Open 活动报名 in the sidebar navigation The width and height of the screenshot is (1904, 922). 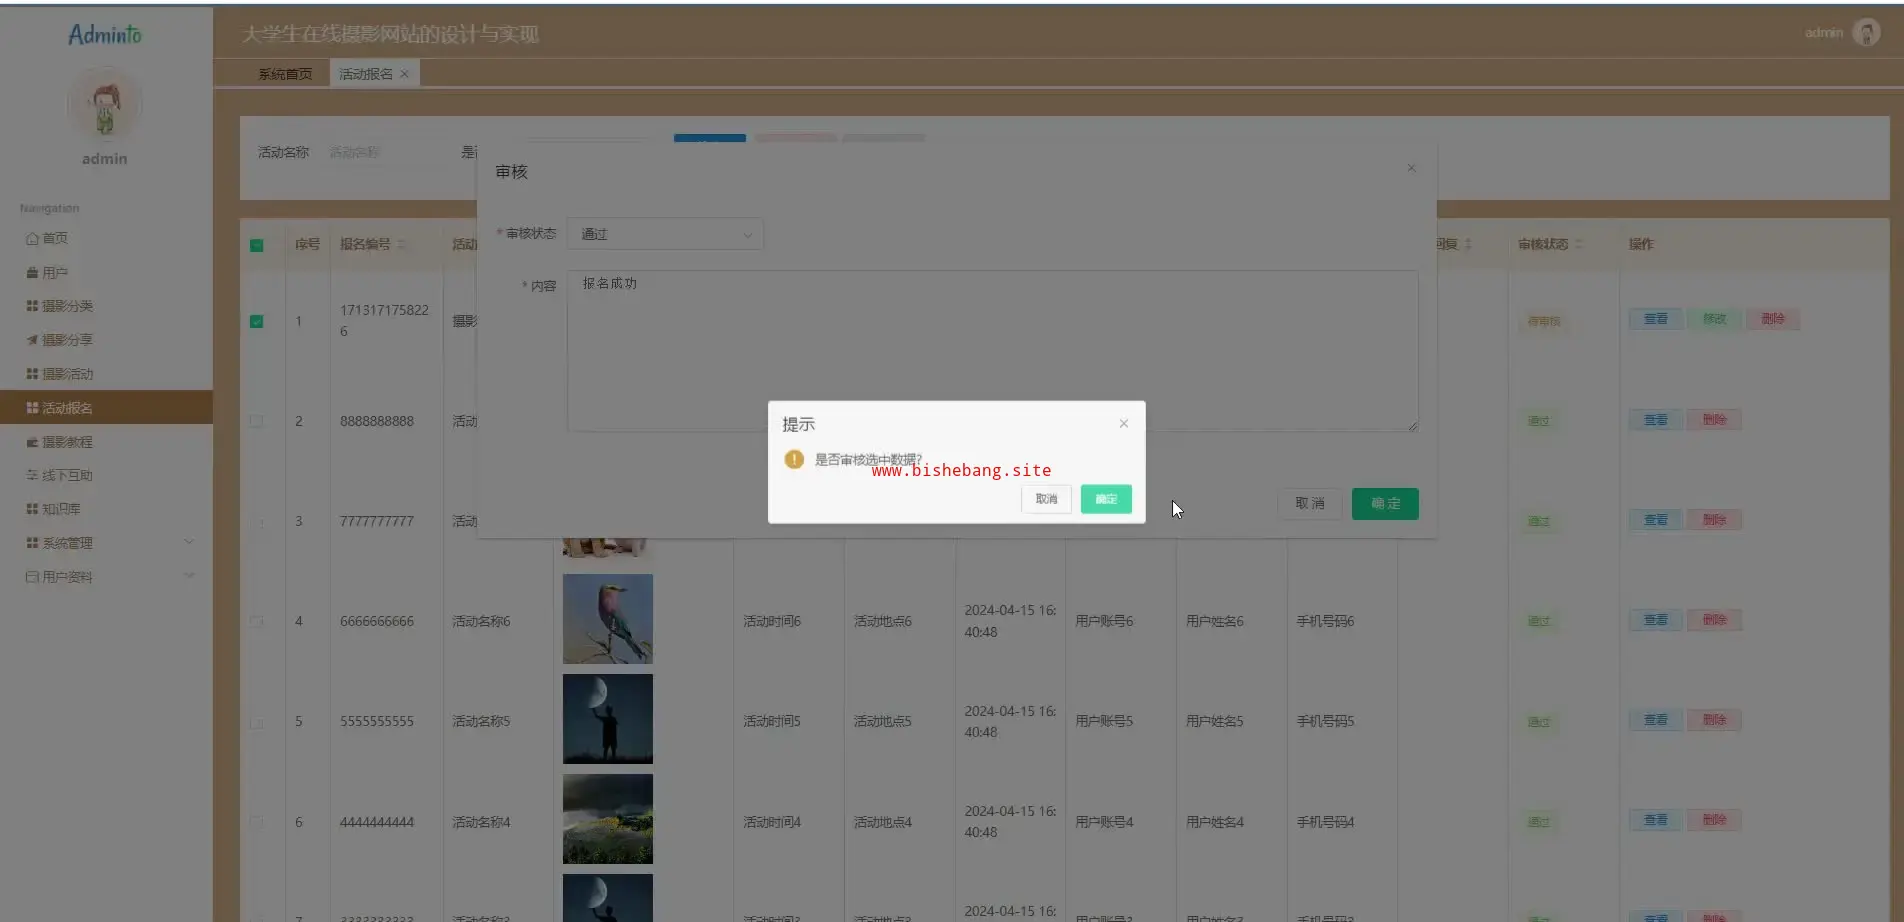[106, 407]
